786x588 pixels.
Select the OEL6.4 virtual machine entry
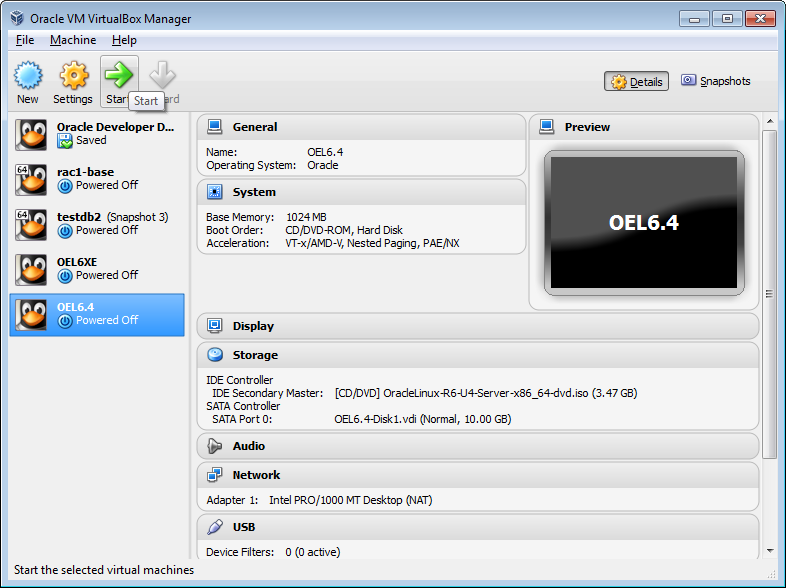tap(97, 315)
